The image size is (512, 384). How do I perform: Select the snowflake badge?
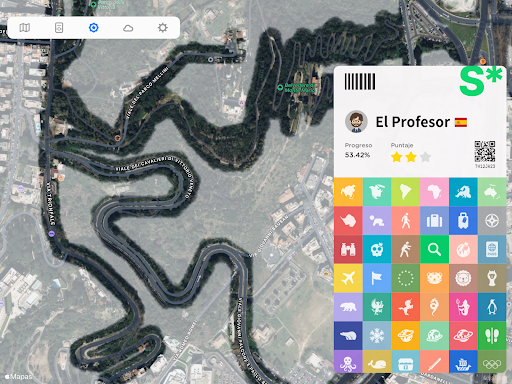[x=377, y=336]
